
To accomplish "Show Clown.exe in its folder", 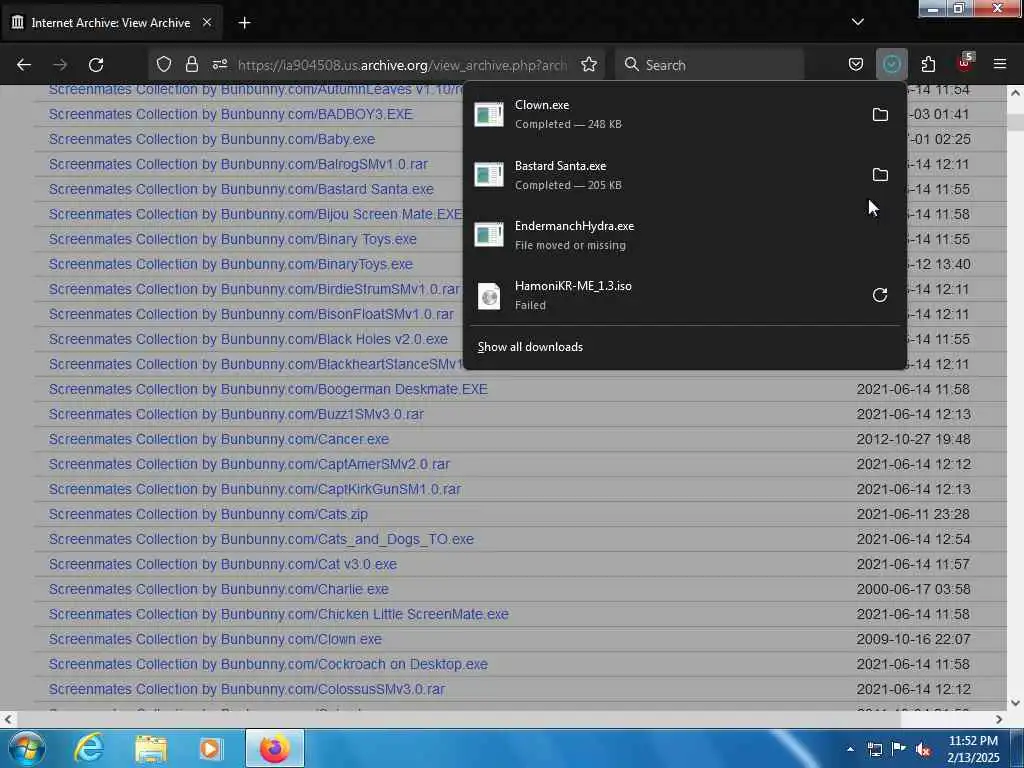I will coord(880,114).
